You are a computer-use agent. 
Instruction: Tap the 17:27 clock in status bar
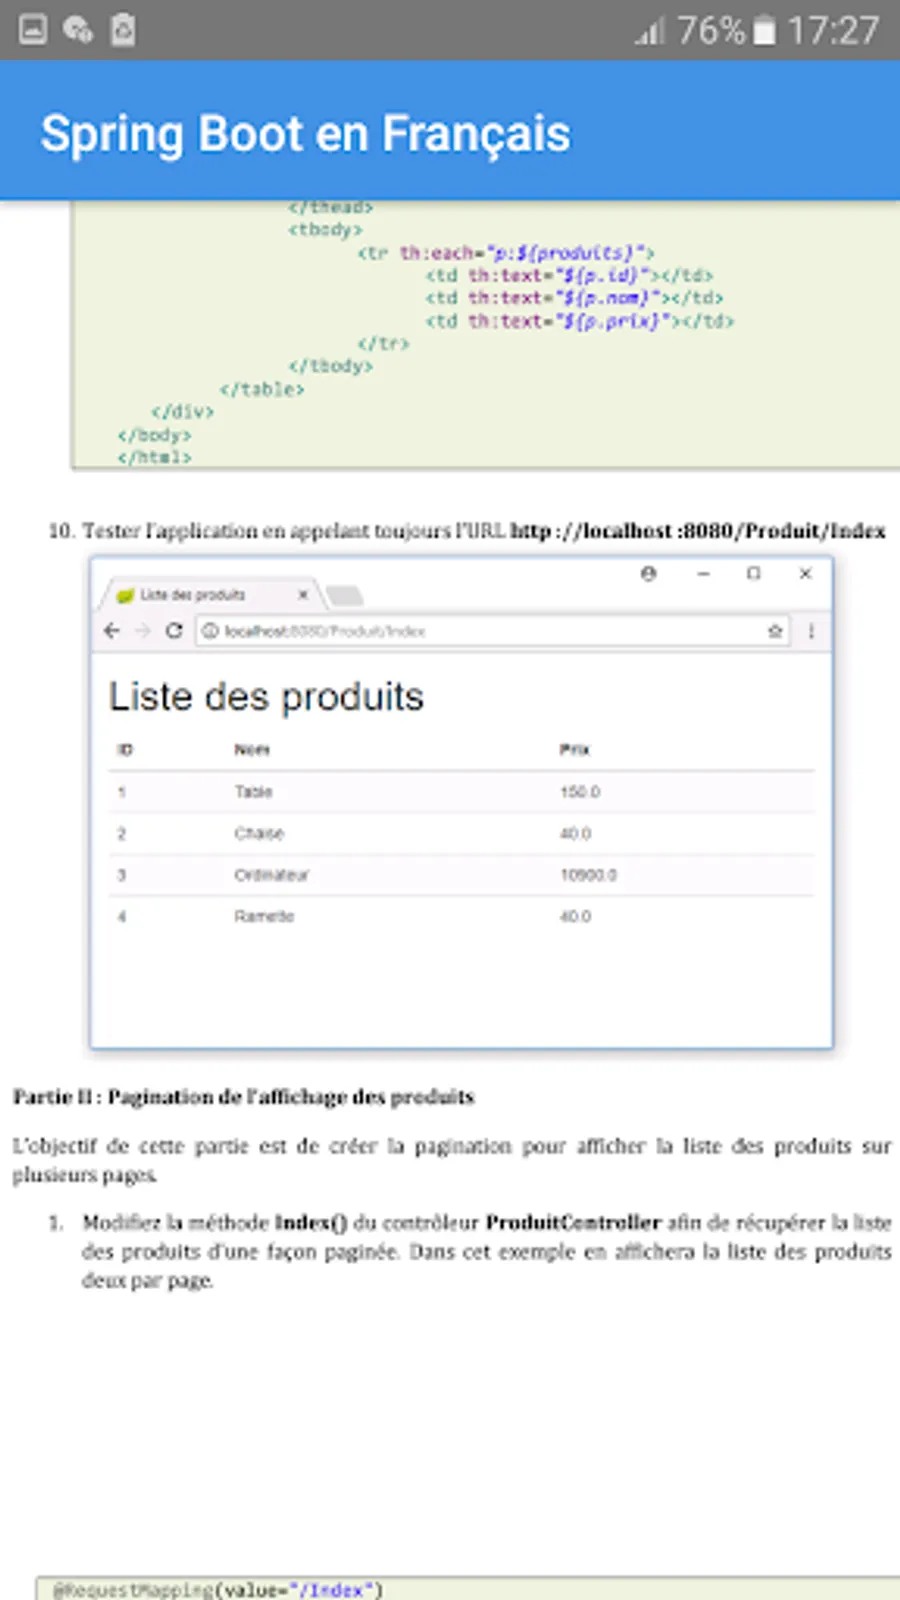tap(833, 31)
